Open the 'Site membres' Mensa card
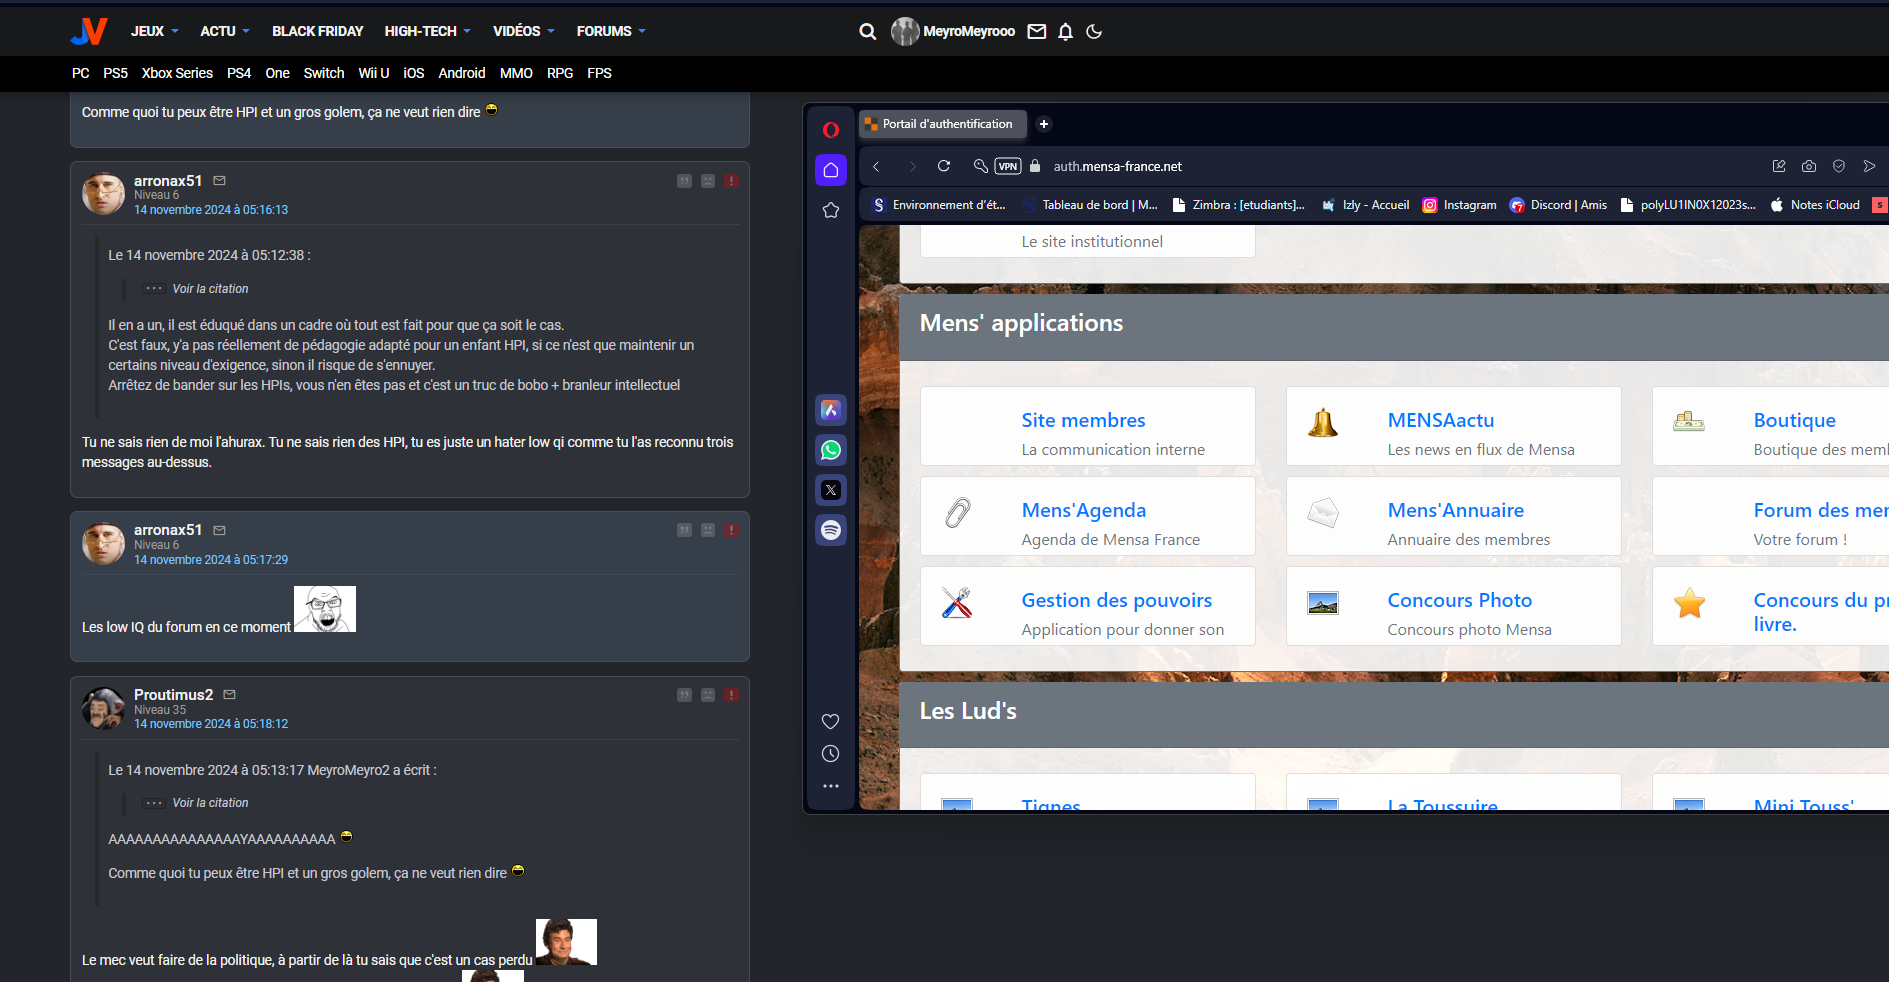The width and height of the screenshot is (1889, 982). click(1088, 426)
